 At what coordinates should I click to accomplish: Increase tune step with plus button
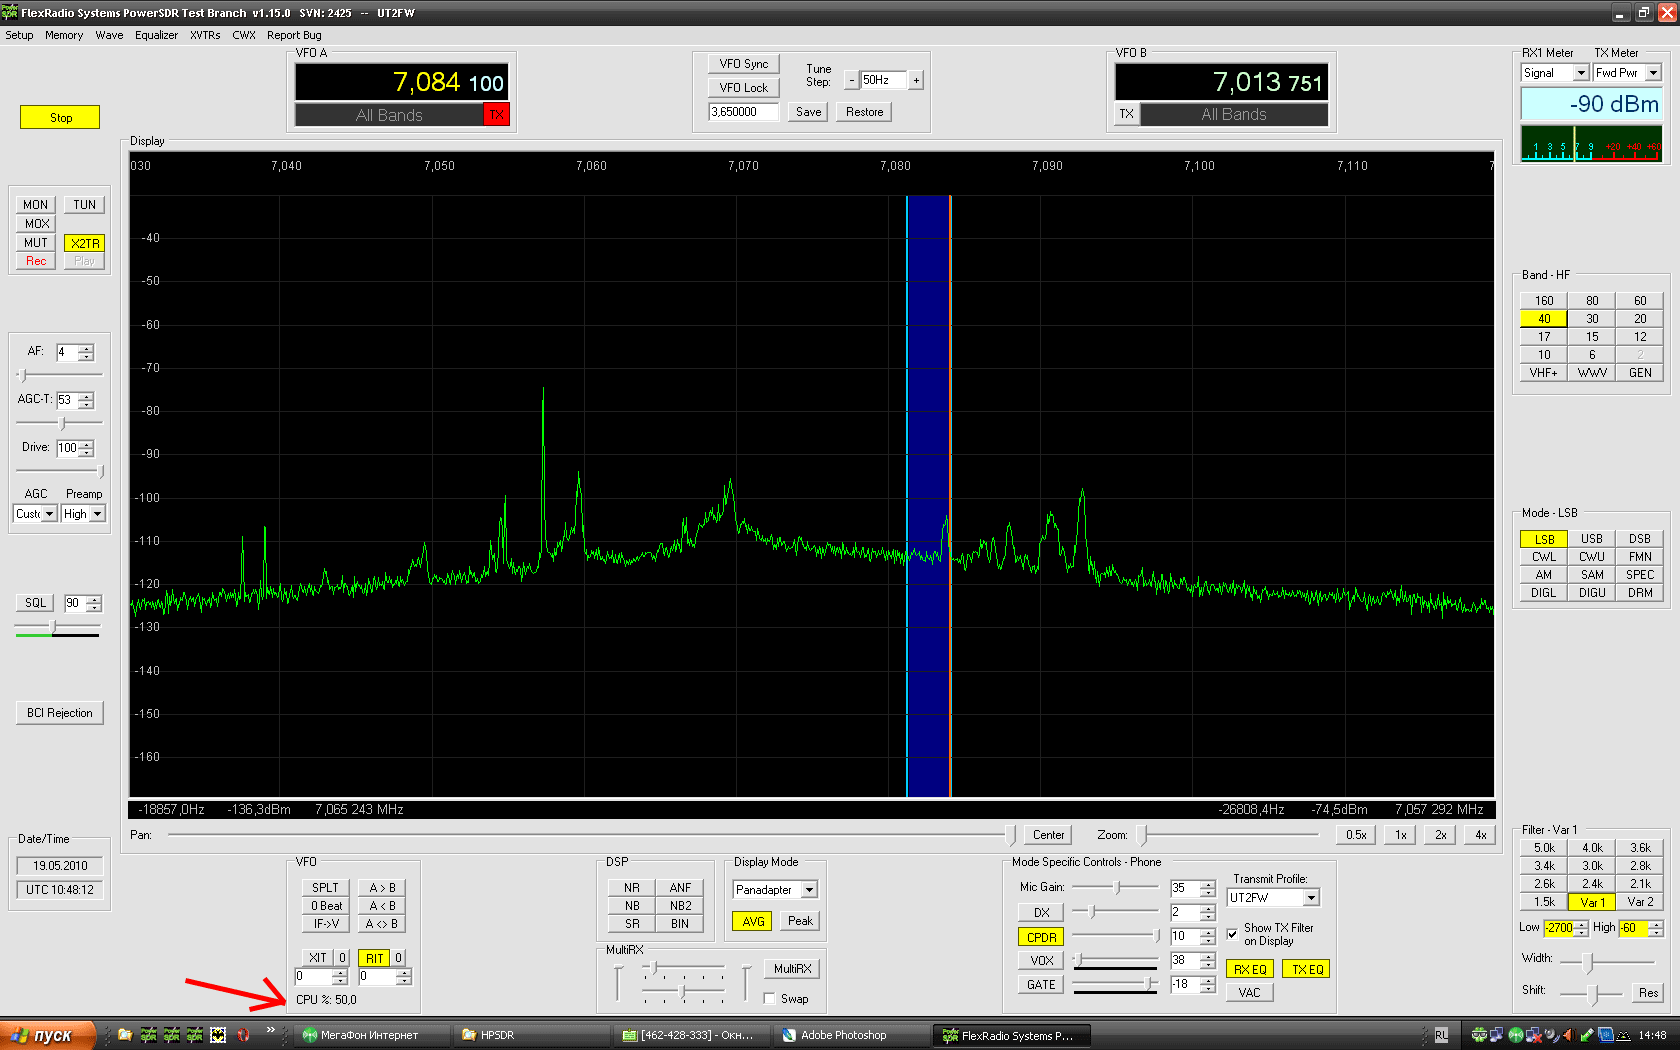pyautogui.click(x=916, y=81)
